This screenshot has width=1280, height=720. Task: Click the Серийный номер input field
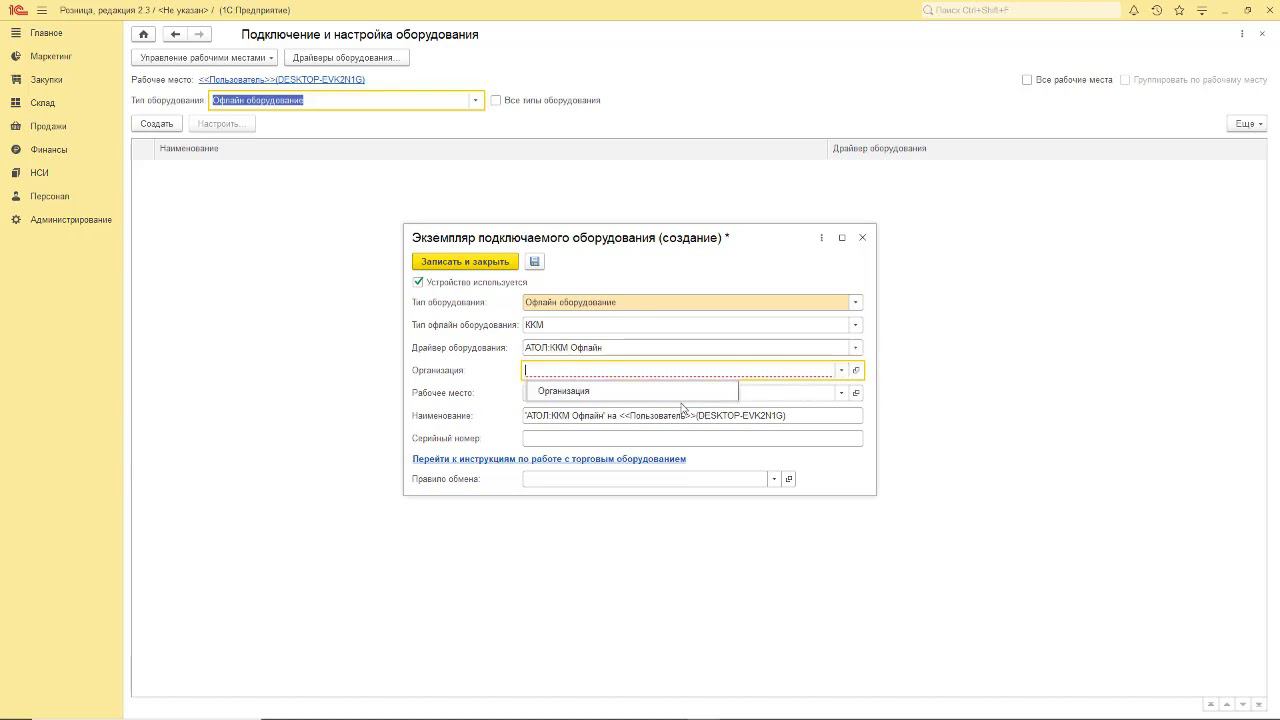(692, 438)
